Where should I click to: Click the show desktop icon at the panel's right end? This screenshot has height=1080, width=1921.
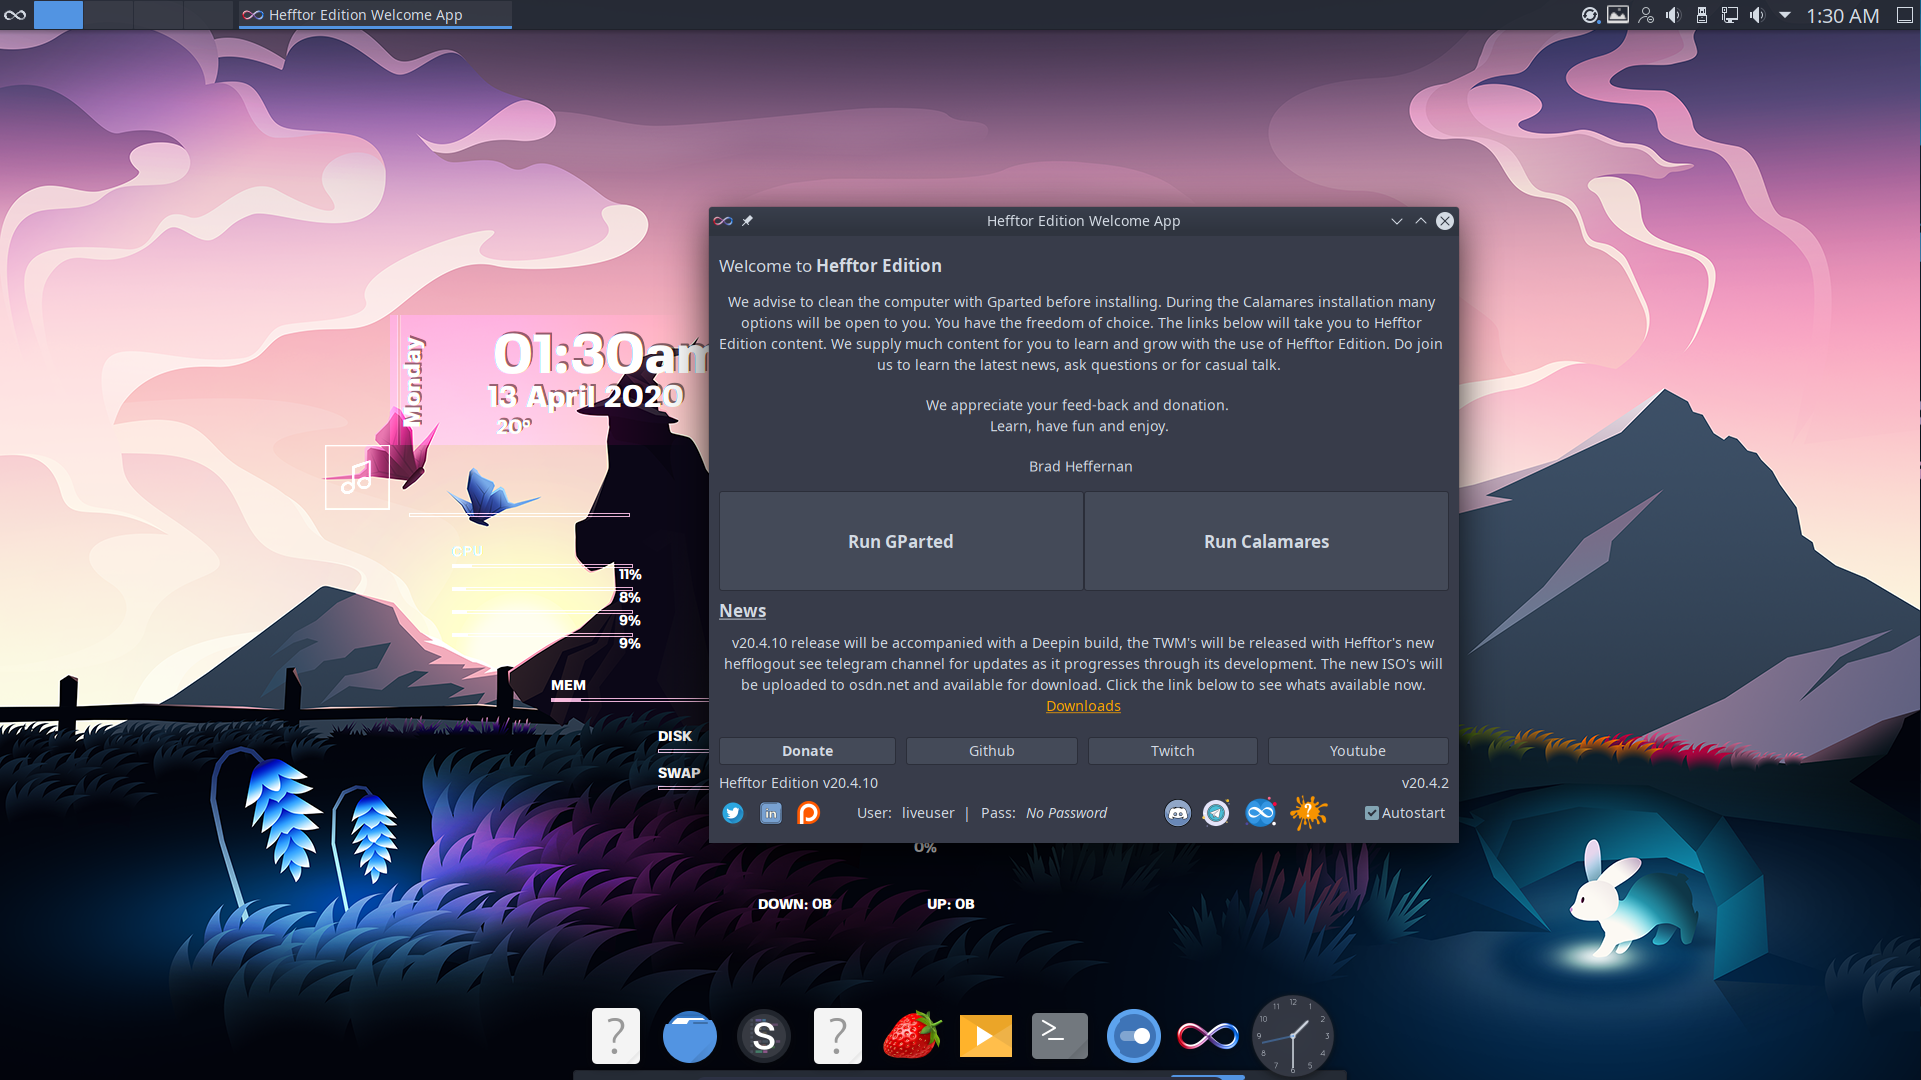click(1905, 15)
